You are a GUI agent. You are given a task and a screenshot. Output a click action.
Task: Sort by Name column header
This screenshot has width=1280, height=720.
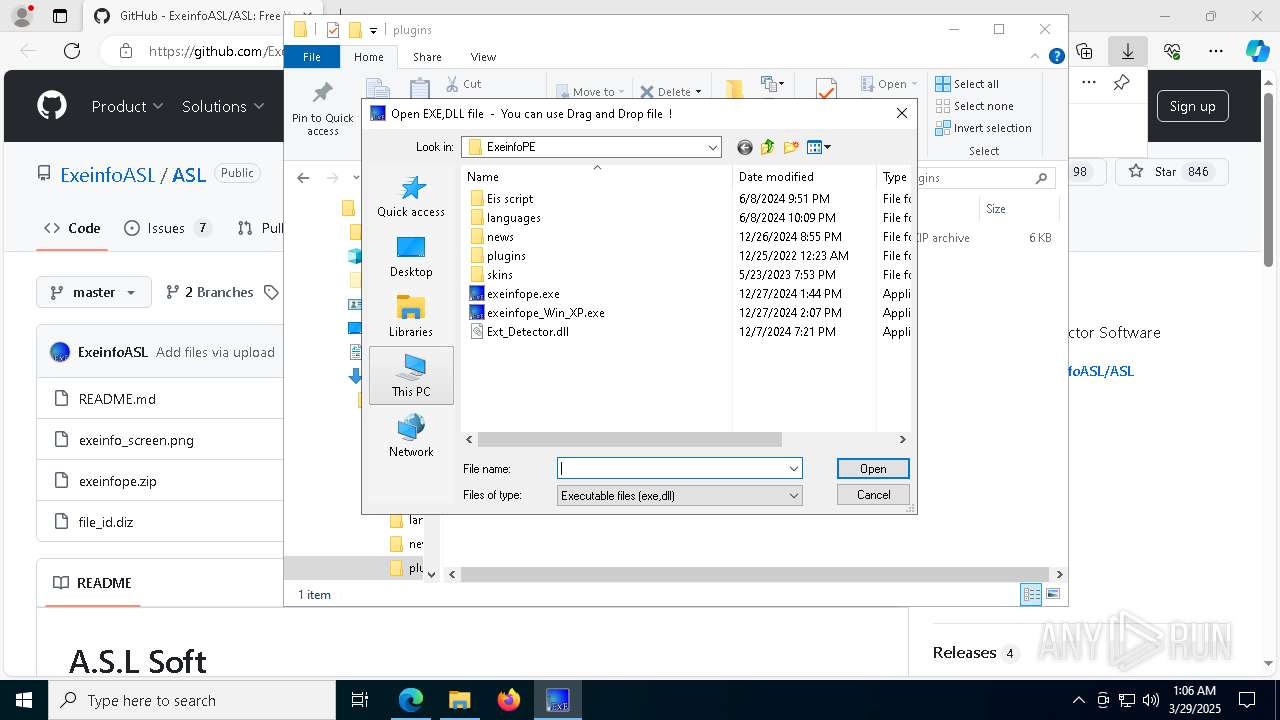pos(597,176)
